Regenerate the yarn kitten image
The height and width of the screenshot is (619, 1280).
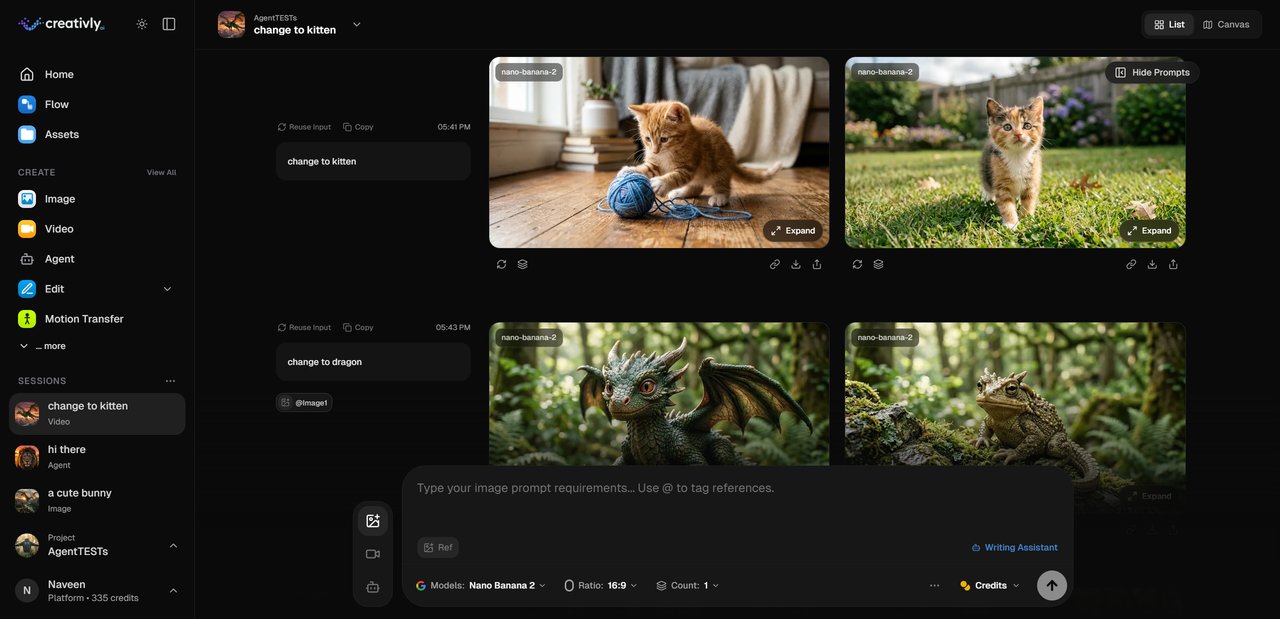point(501,265)
